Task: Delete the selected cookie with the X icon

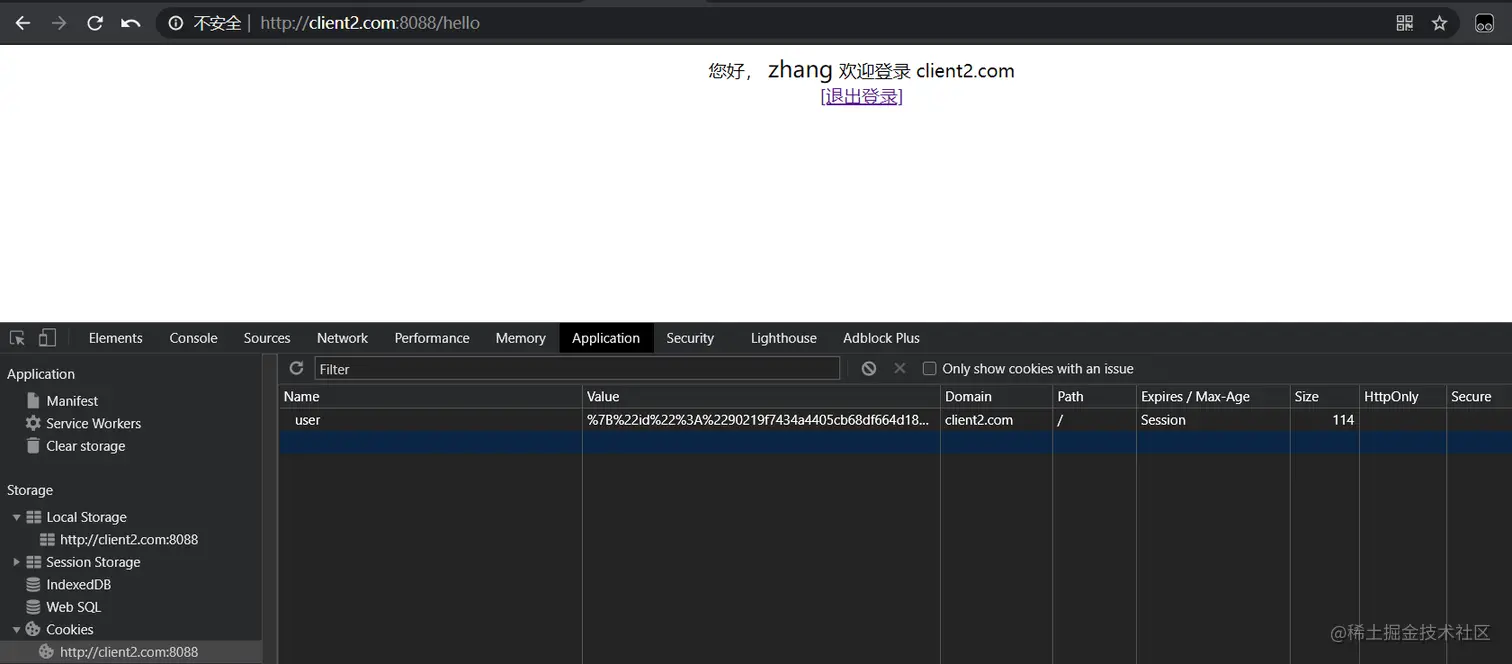Action: [900, 368]
